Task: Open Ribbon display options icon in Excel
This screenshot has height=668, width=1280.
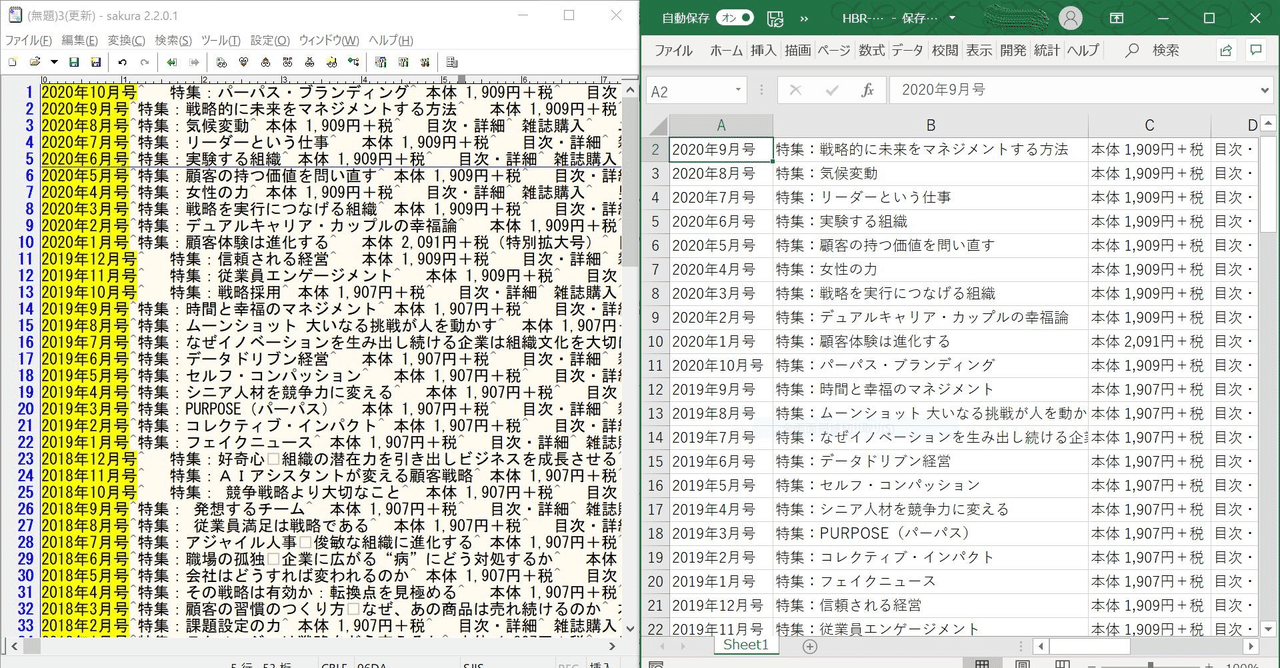Action: point(1116,18)
